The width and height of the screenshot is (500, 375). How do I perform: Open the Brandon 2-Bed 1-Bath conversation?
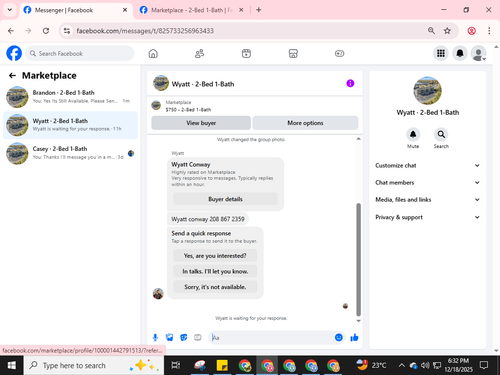pos(70,97)
